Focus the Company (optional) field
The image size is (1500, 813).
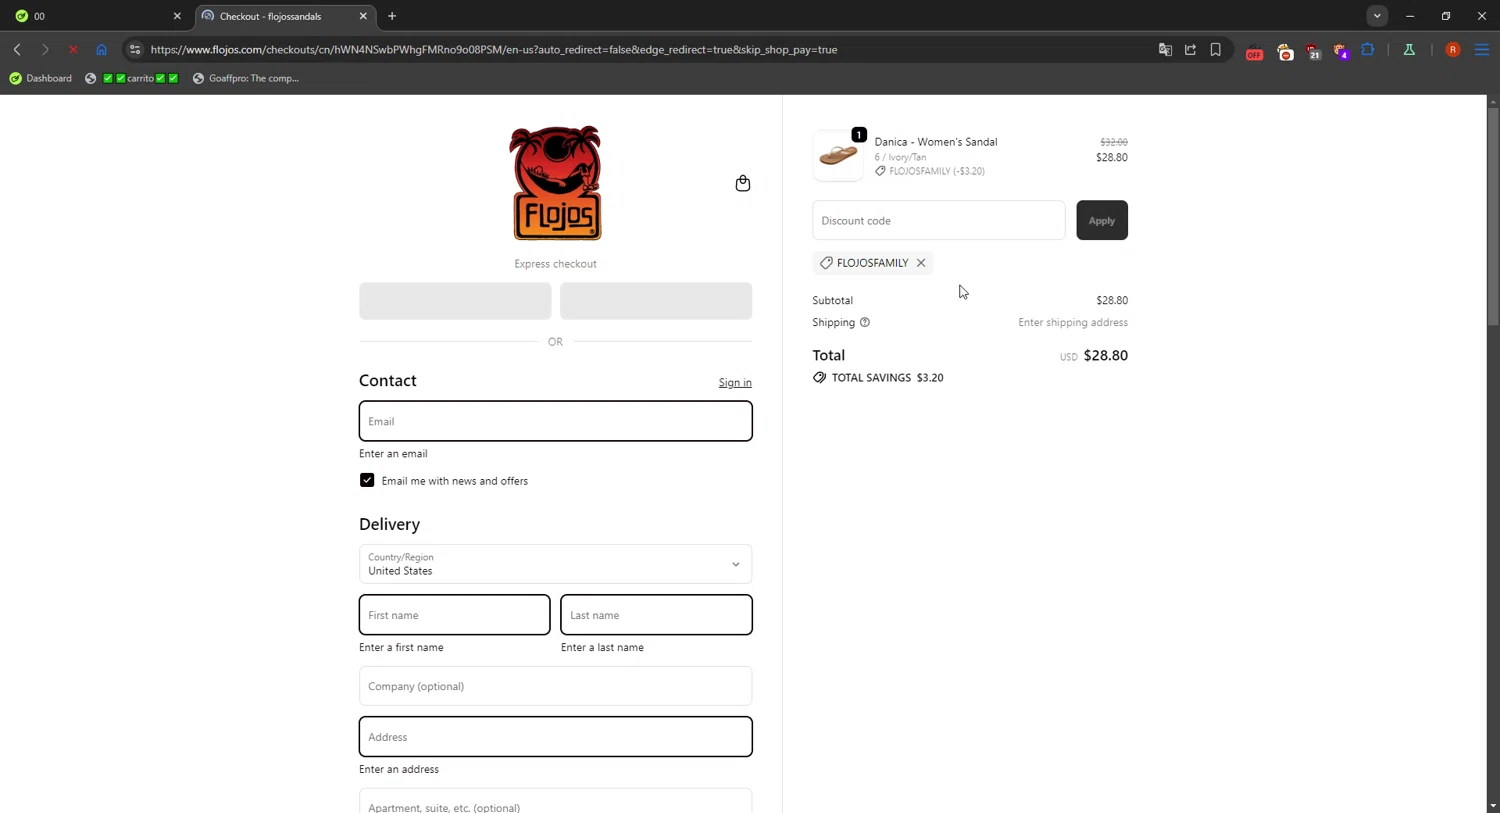555,686
